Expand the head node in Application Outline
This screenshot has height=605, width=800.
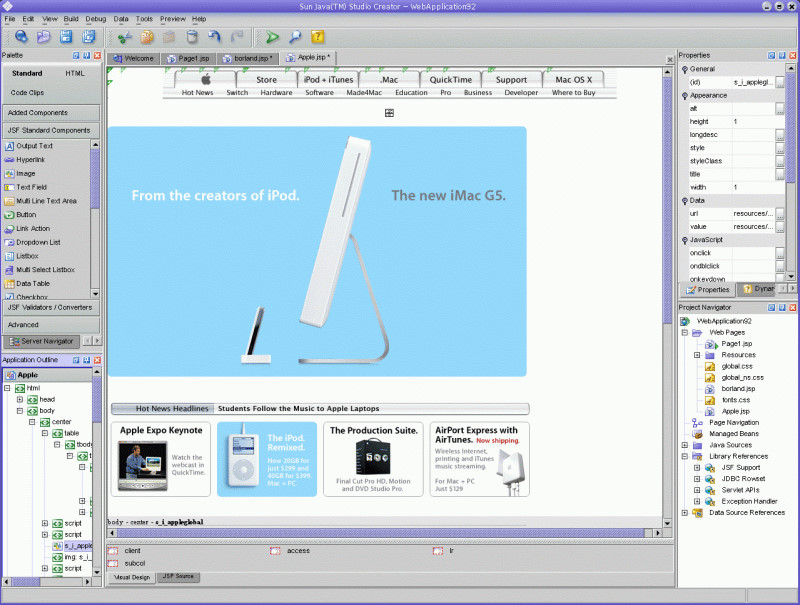pyautogui.click(x=20, y=399)
